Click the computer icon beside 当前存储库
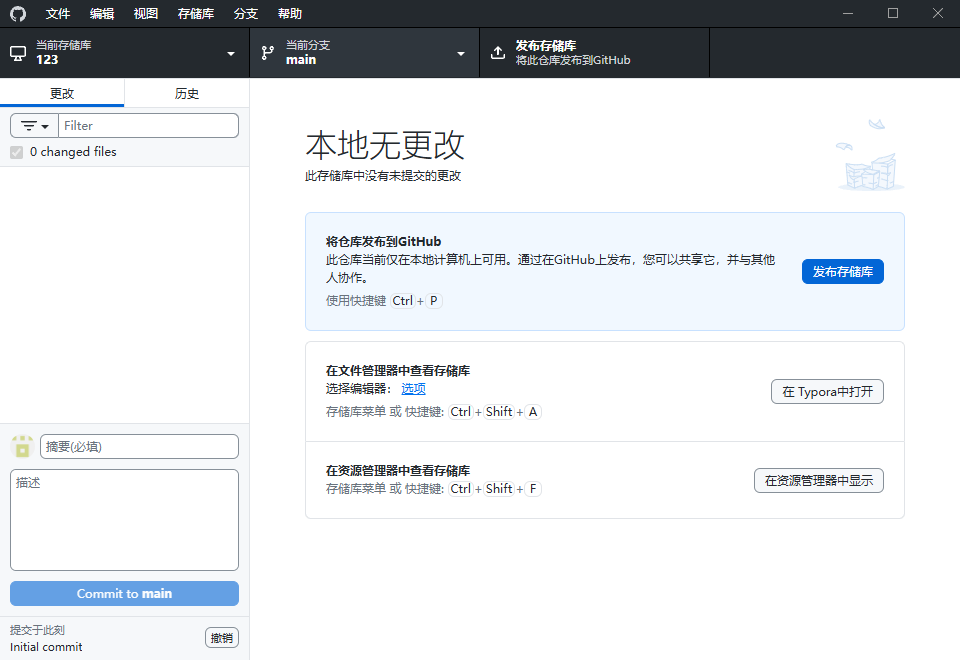Image resolution: width=960 pixels, height=660 pixels. [16, 52]
